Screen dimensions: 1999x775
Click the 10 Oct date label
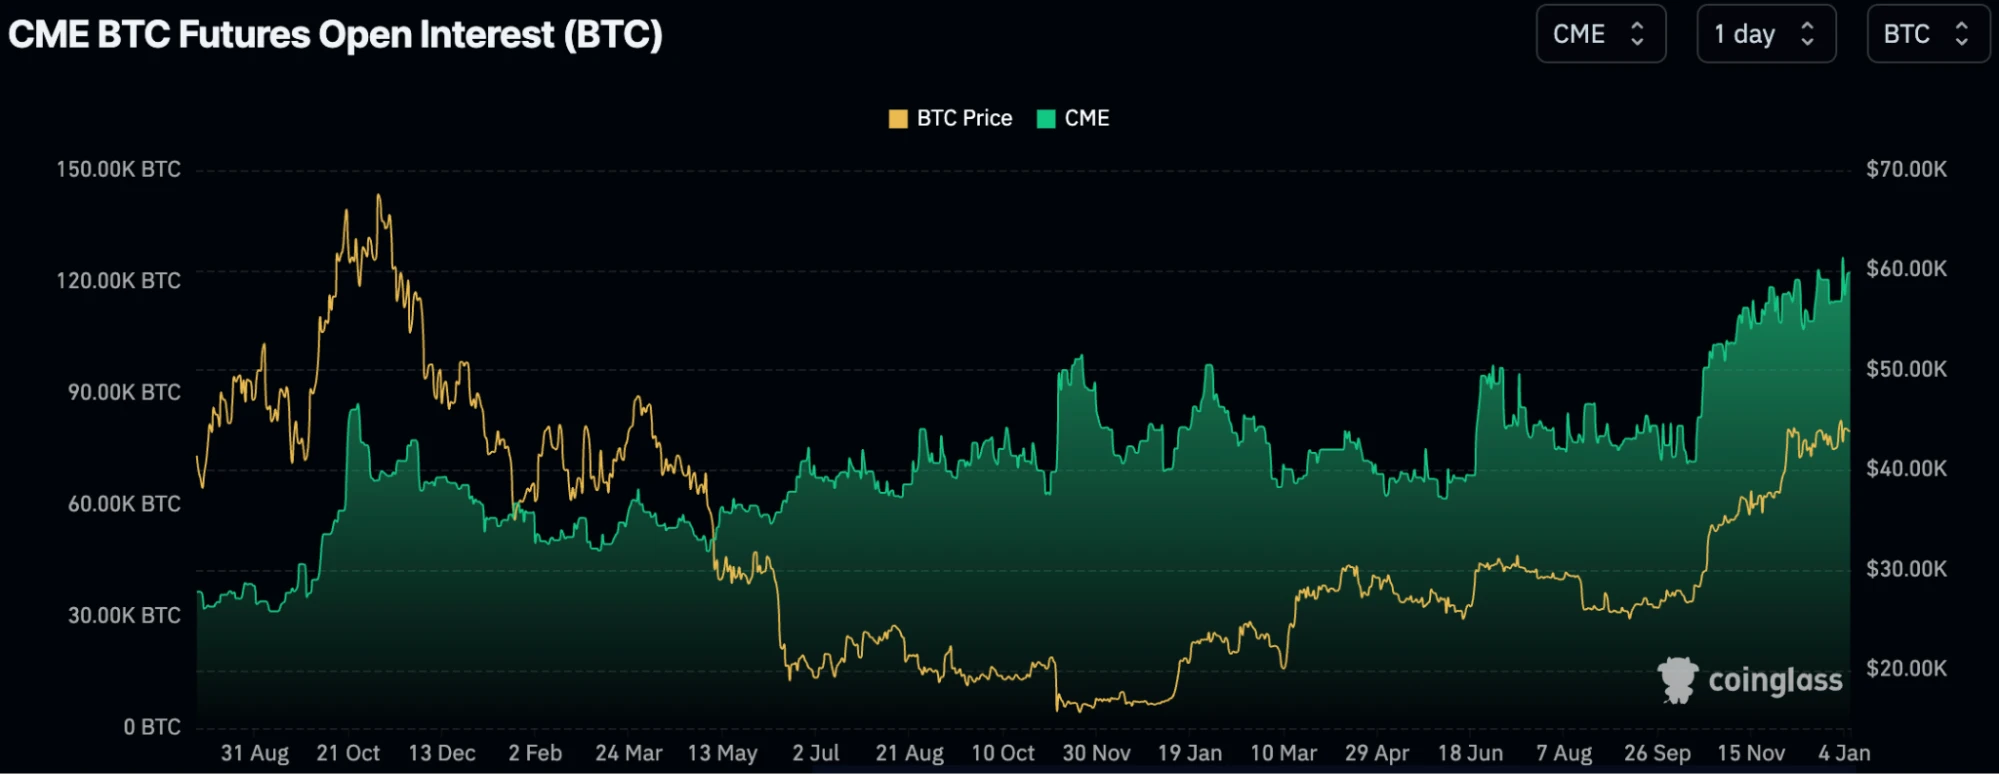[x=1003, y=753]
